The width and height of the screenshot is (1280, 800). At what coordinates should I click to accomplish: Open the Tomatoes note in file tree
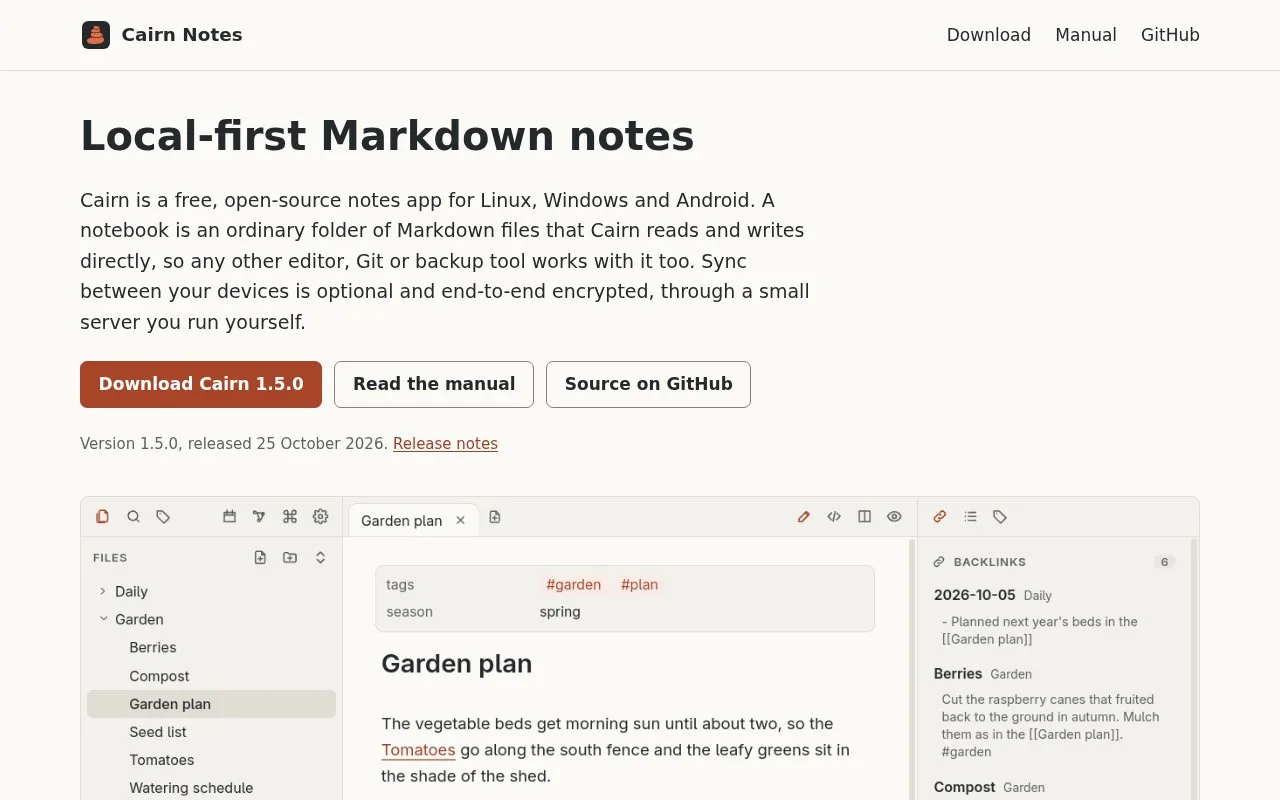[x=211, y=760]
